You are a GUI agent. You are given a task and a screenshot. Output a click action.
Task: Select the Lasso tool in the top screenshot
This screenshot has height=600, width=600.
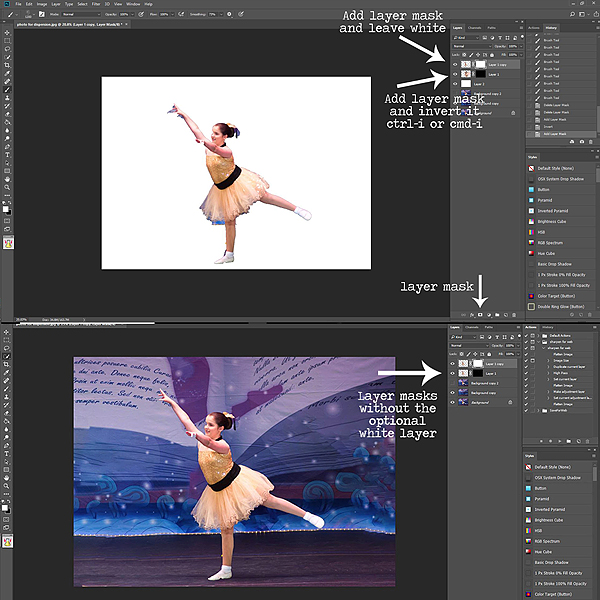point(7,49)
